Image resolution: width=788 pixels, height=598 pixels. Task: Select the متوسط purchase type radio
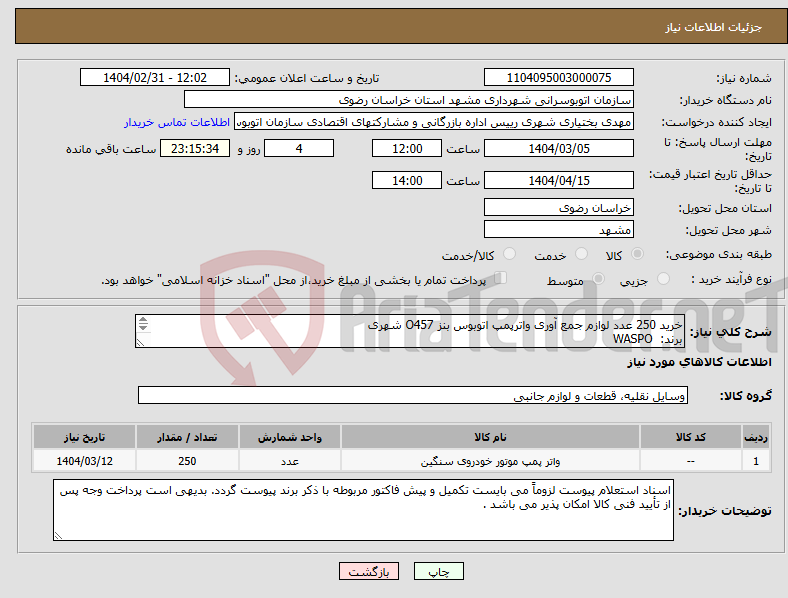point(598,278)
